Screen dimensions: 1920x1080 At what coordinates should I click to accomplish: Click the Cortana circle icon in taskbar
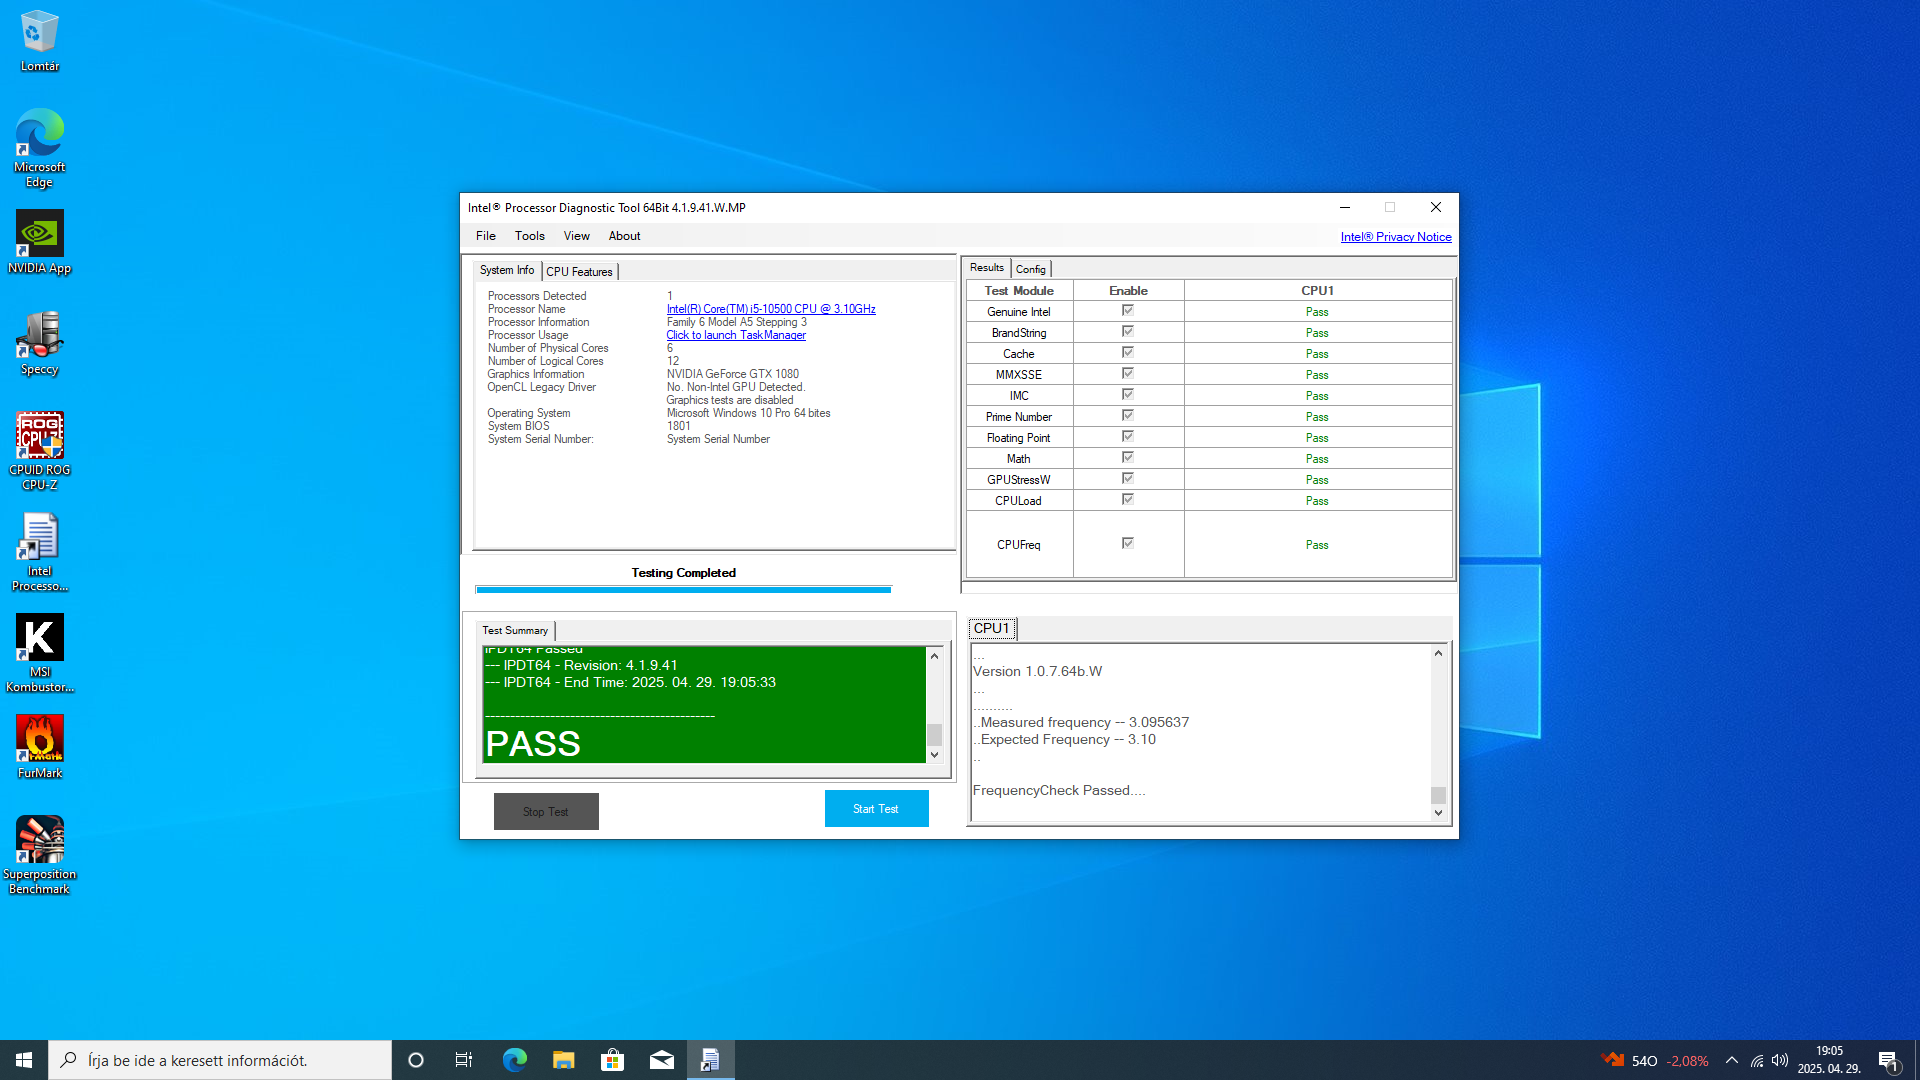click(x=416, y=1060)
